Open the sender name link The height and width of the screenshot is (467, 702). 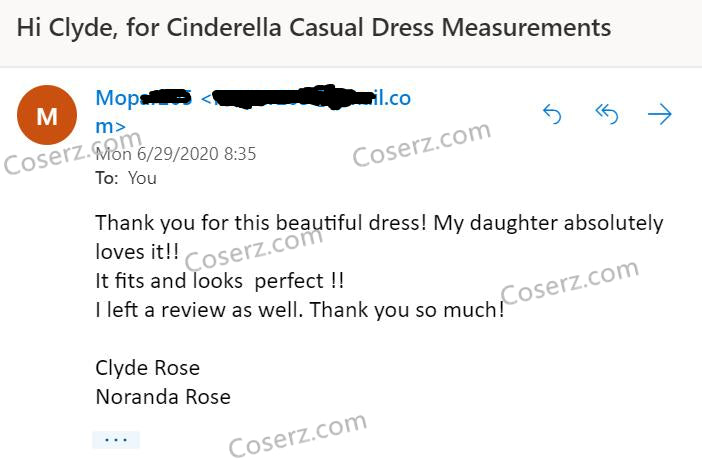tap(143, 99)
